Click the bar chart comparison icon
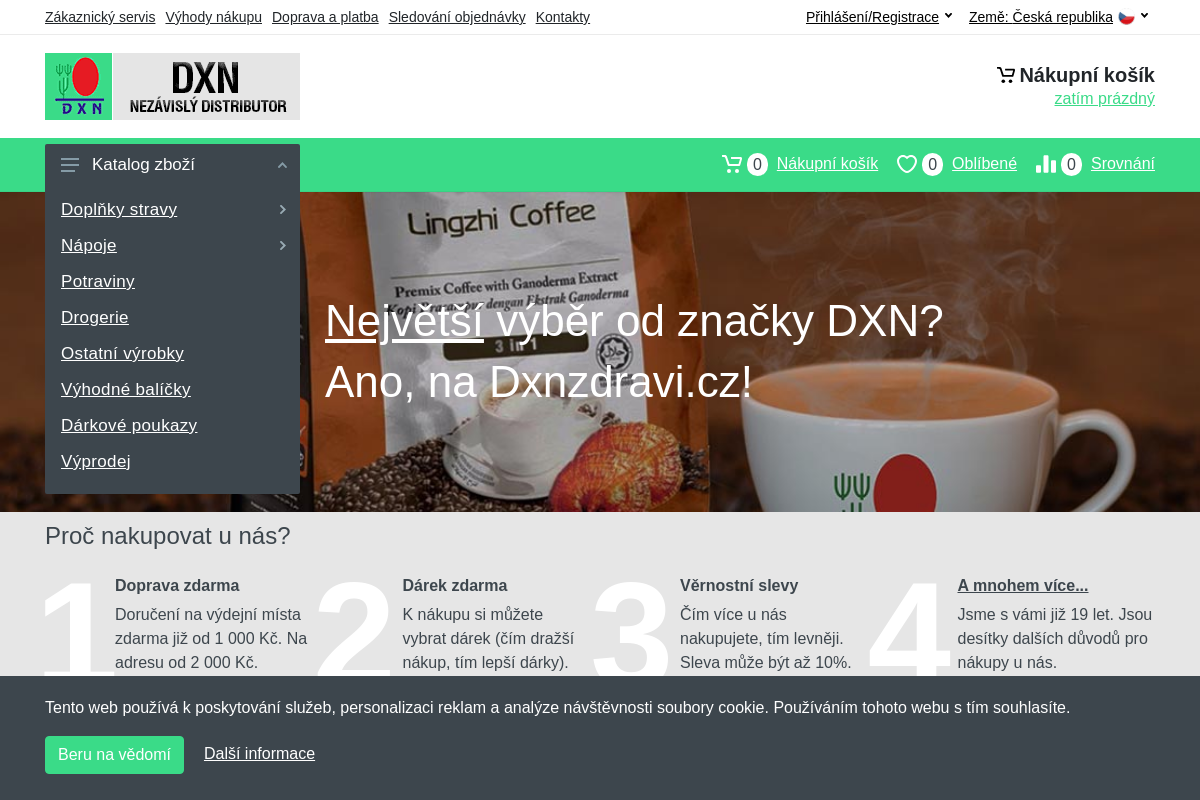The height and width of the screenshot is (800, 1200). 1046,164
